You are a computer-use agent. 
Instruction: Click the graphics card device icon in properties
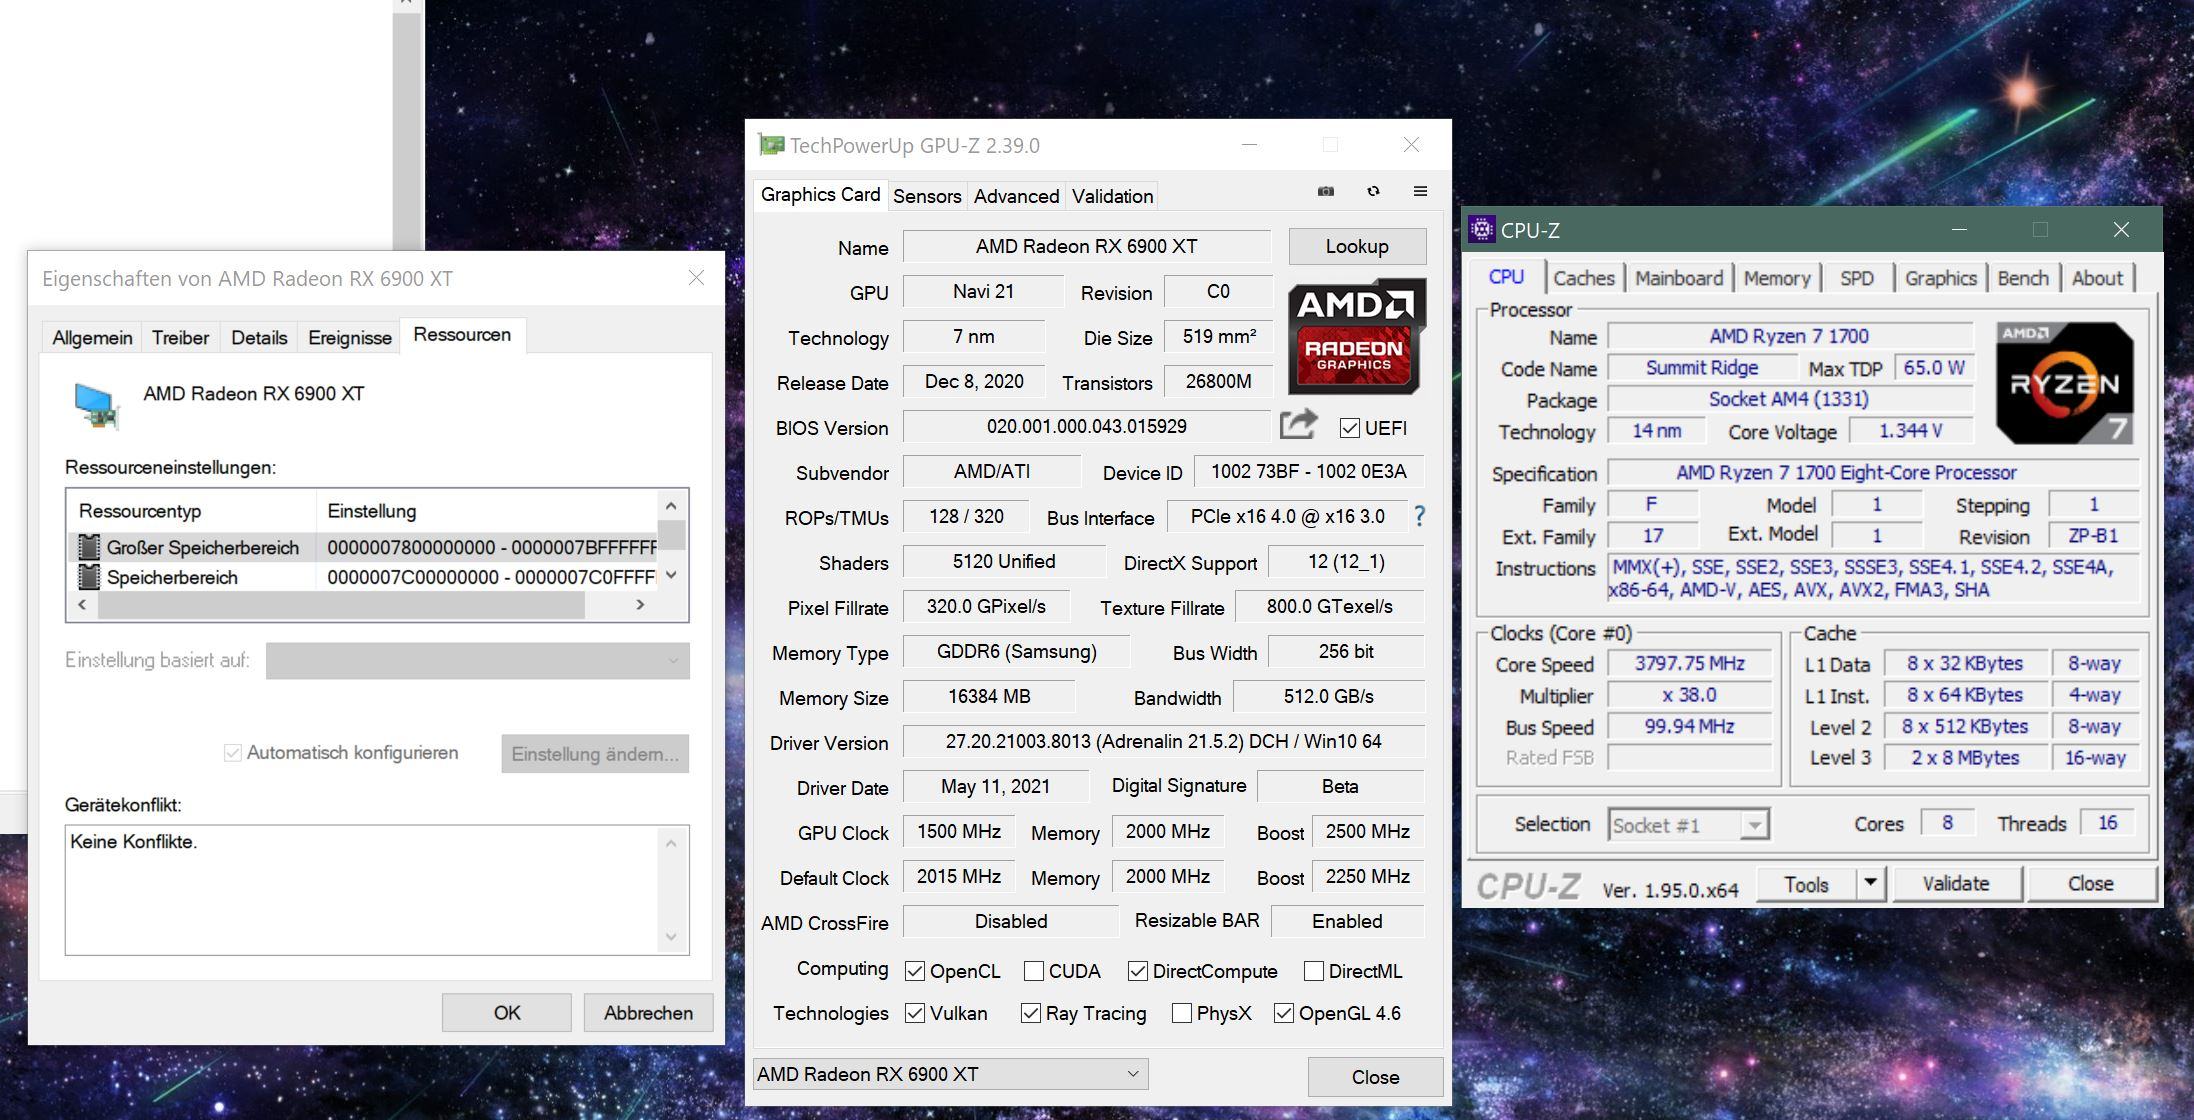click(97, 405)
